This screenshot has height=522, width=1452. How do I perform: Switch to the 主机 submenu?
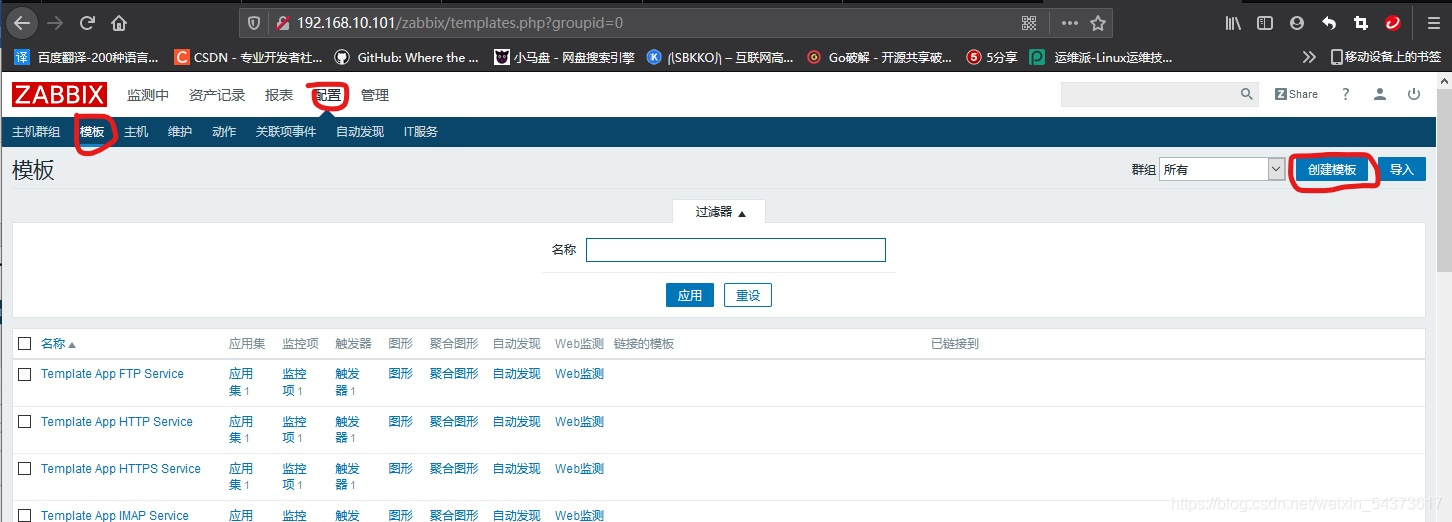point(136,132)
